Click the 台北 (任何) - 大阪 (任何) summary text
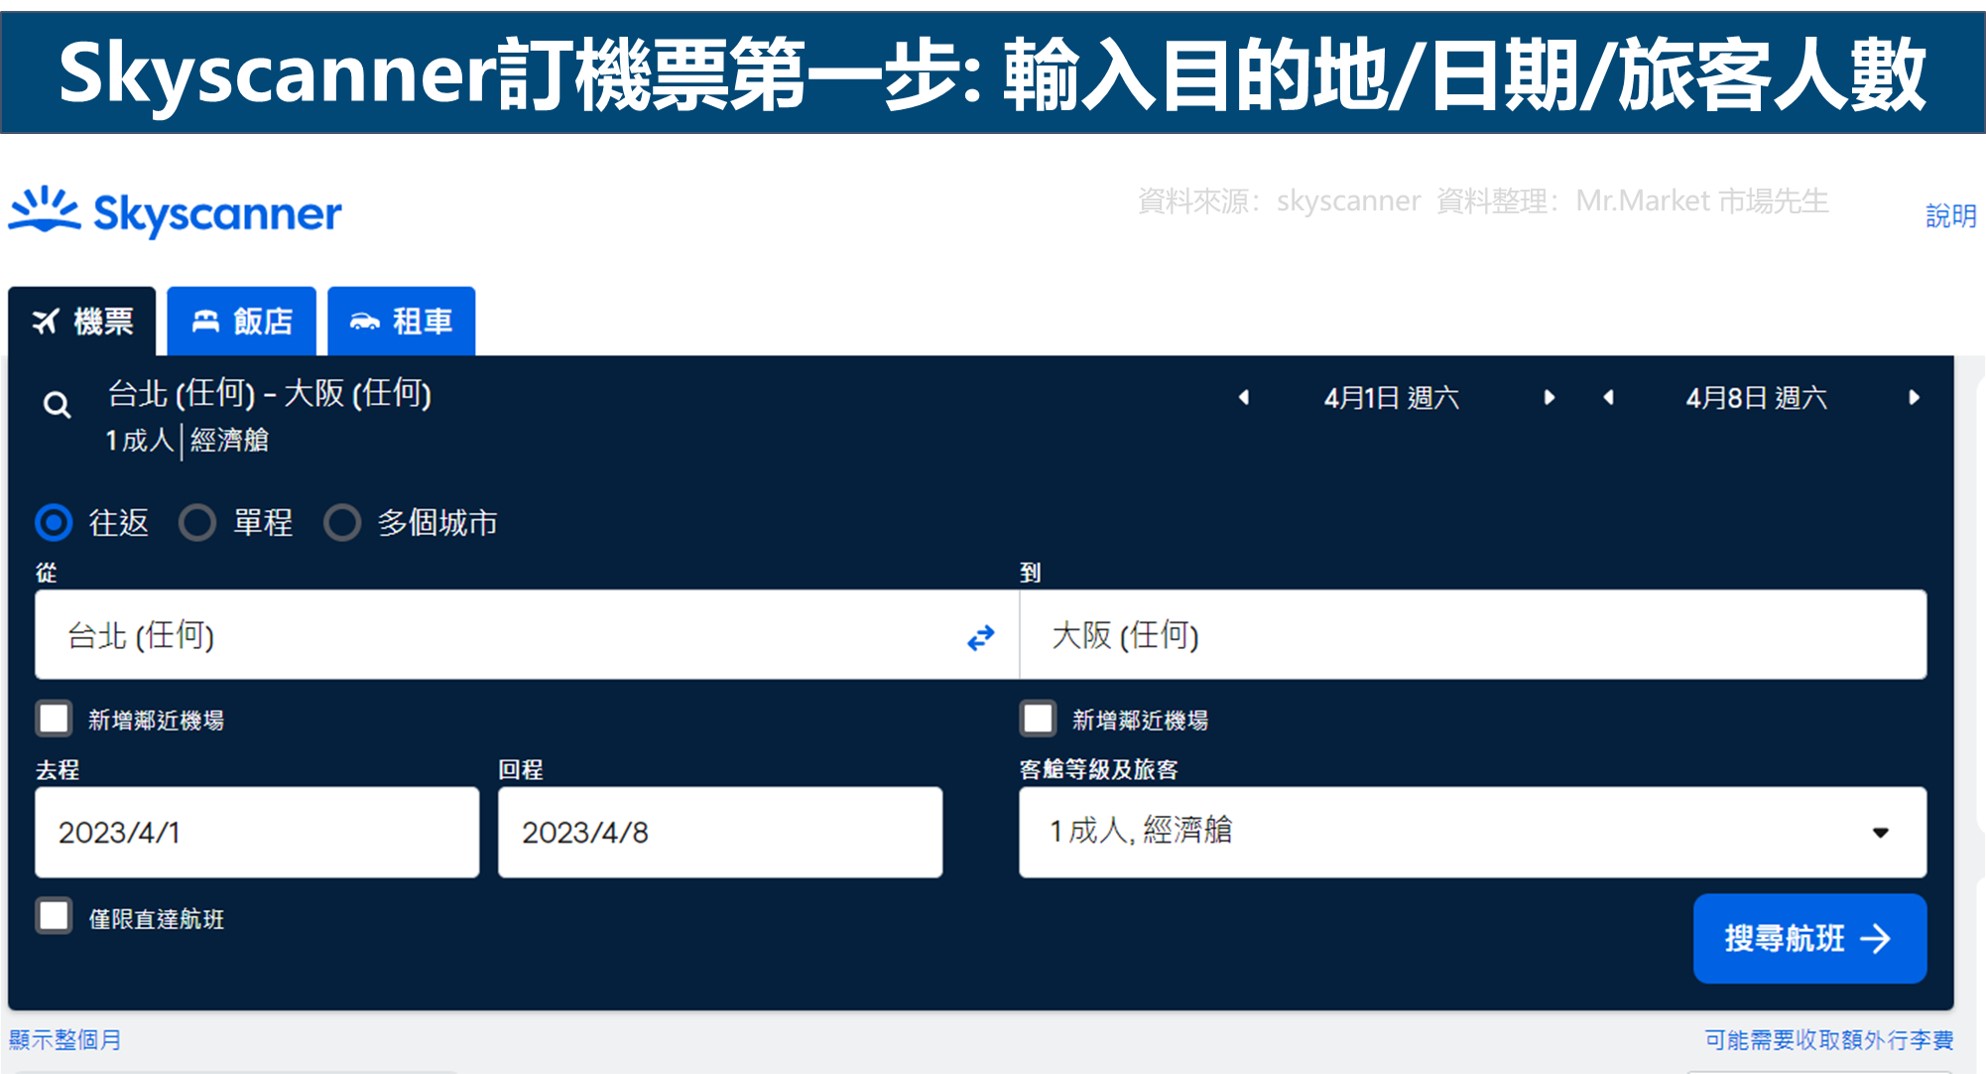Image resolution: width=1986 pixels, height=1074 pixels. [x=269, y=393]
